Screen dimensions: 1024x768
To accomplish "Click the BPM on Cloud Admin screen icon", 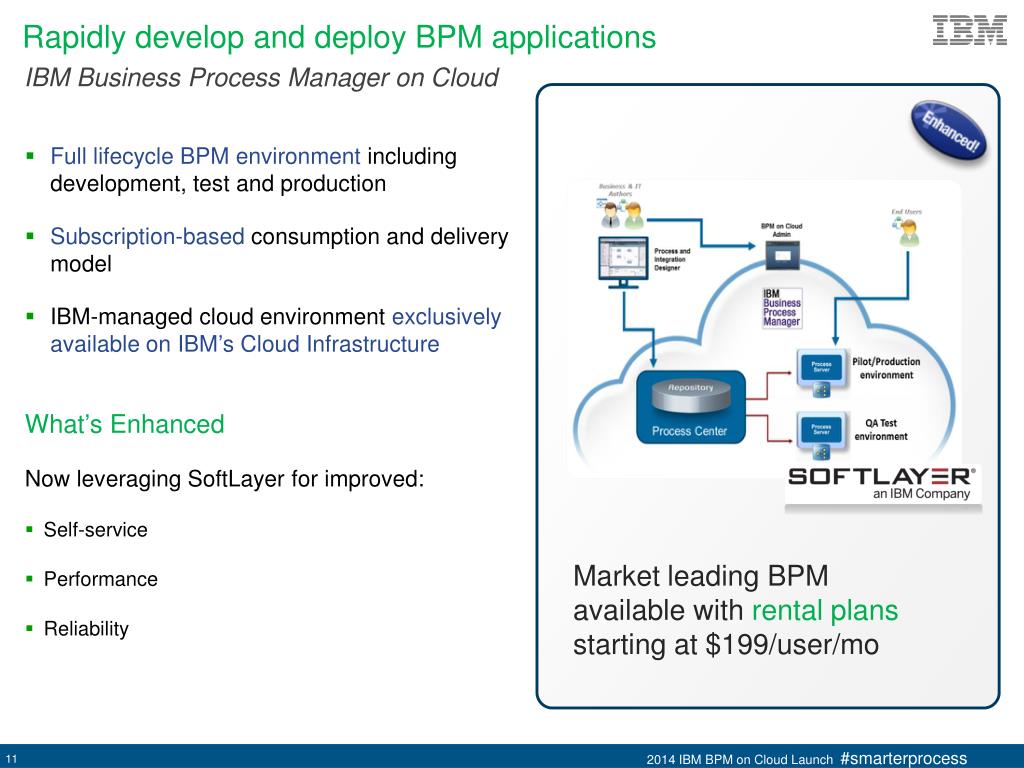I will coord(782,255).
